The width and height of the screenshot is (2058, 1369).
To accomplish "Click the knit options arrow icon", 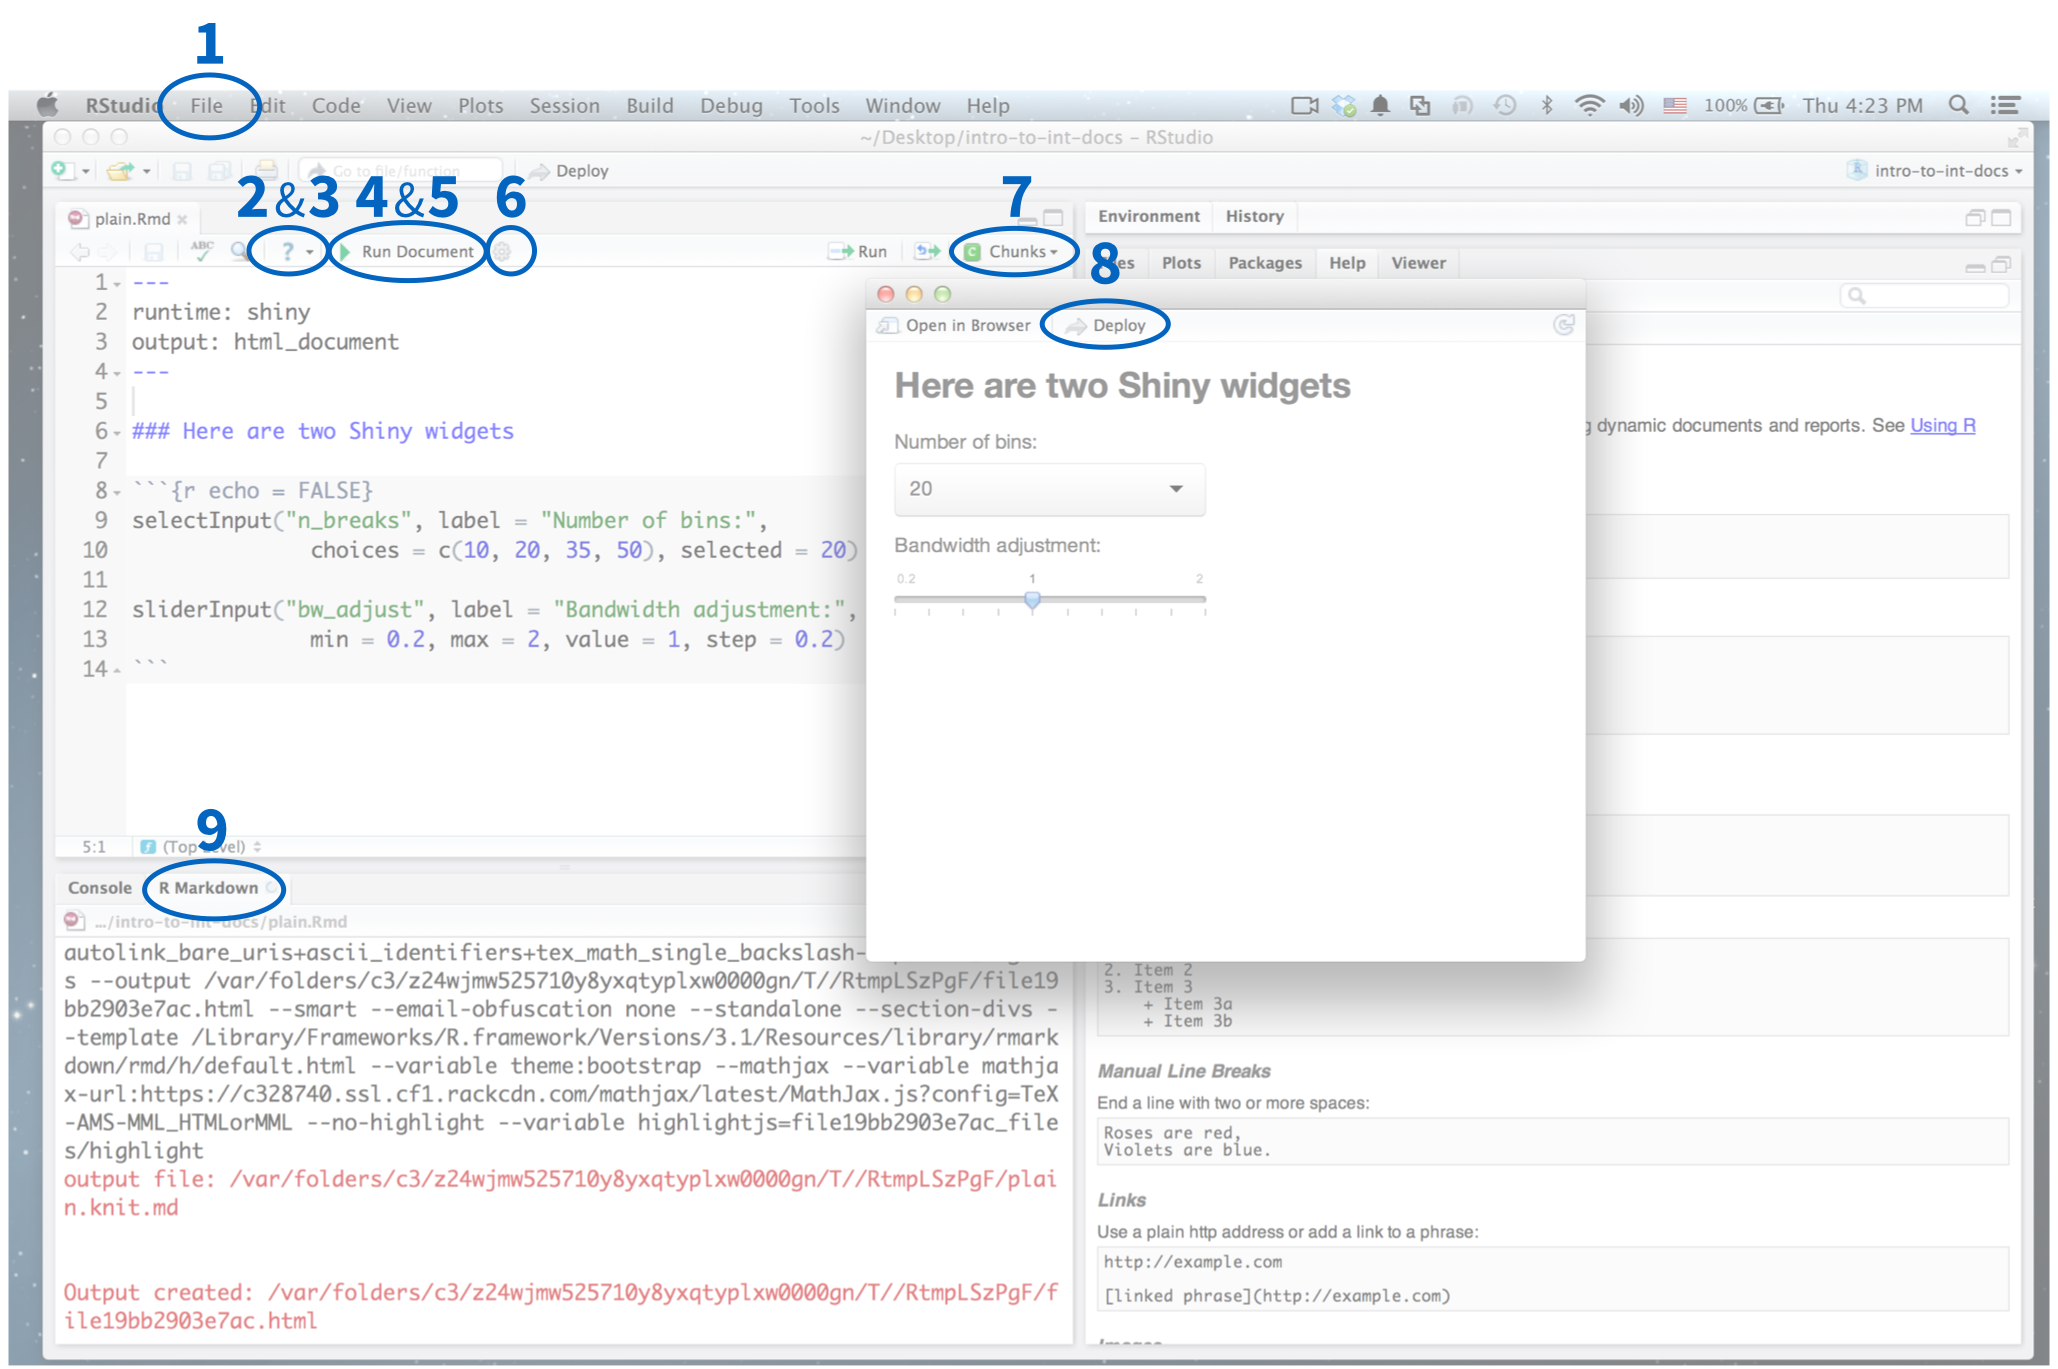I will [x=306, y=251].
